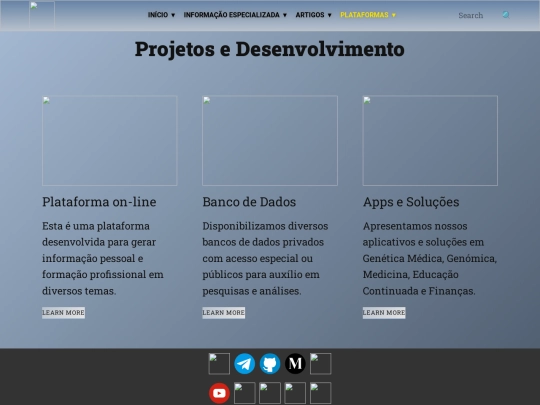This screenshot has width=540, height=405.
Task: Expand the PLATAFORMAS dropdown arrow
Action: click(394, 15)
